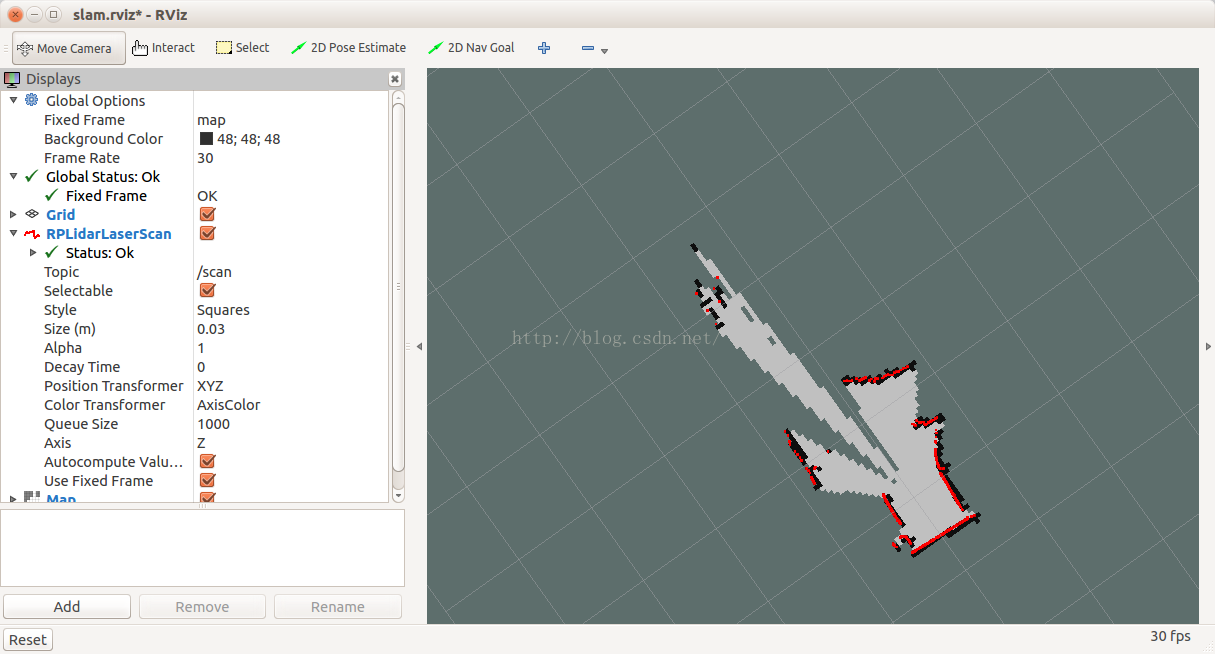The width and height of the screenshot is (1215, 654).
Task: Maximize the RViz window
Action: tap(53, 14)
